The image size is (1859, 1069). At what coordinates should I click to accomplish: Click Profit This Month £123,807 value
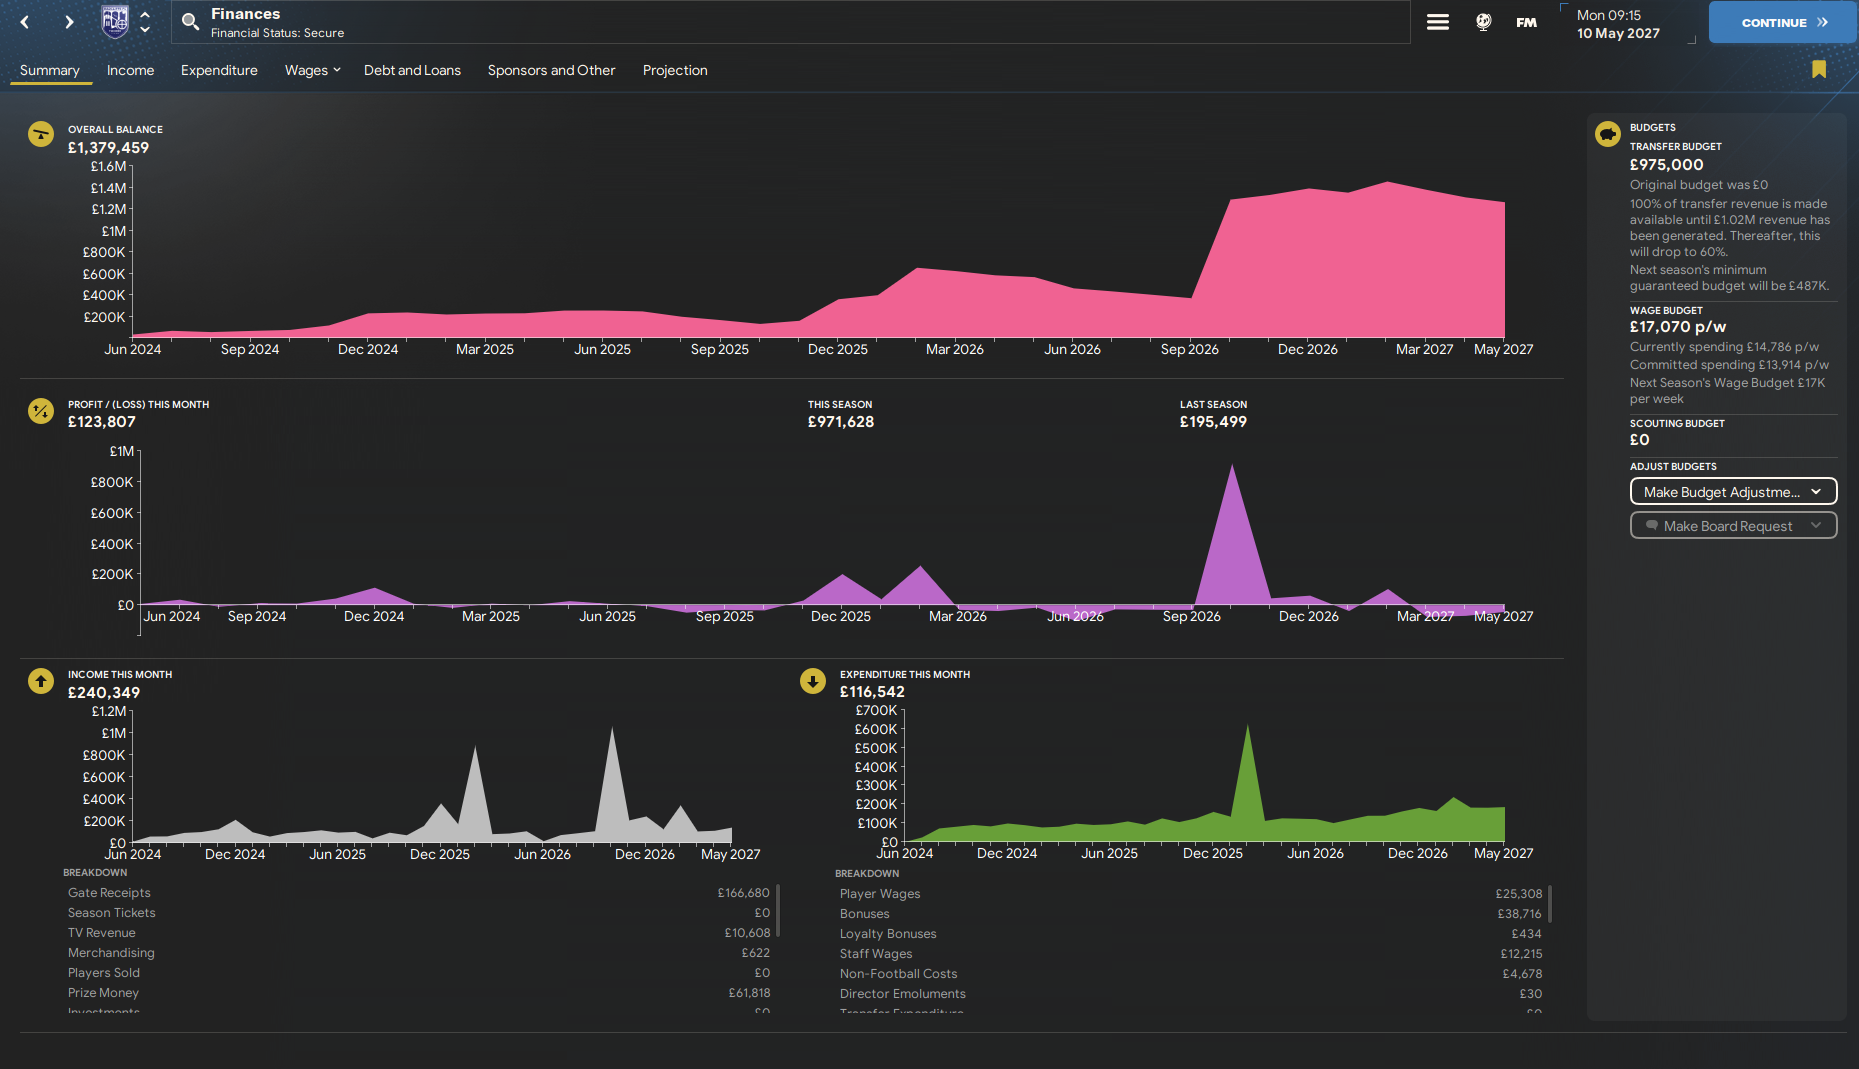tap(102, 422)
